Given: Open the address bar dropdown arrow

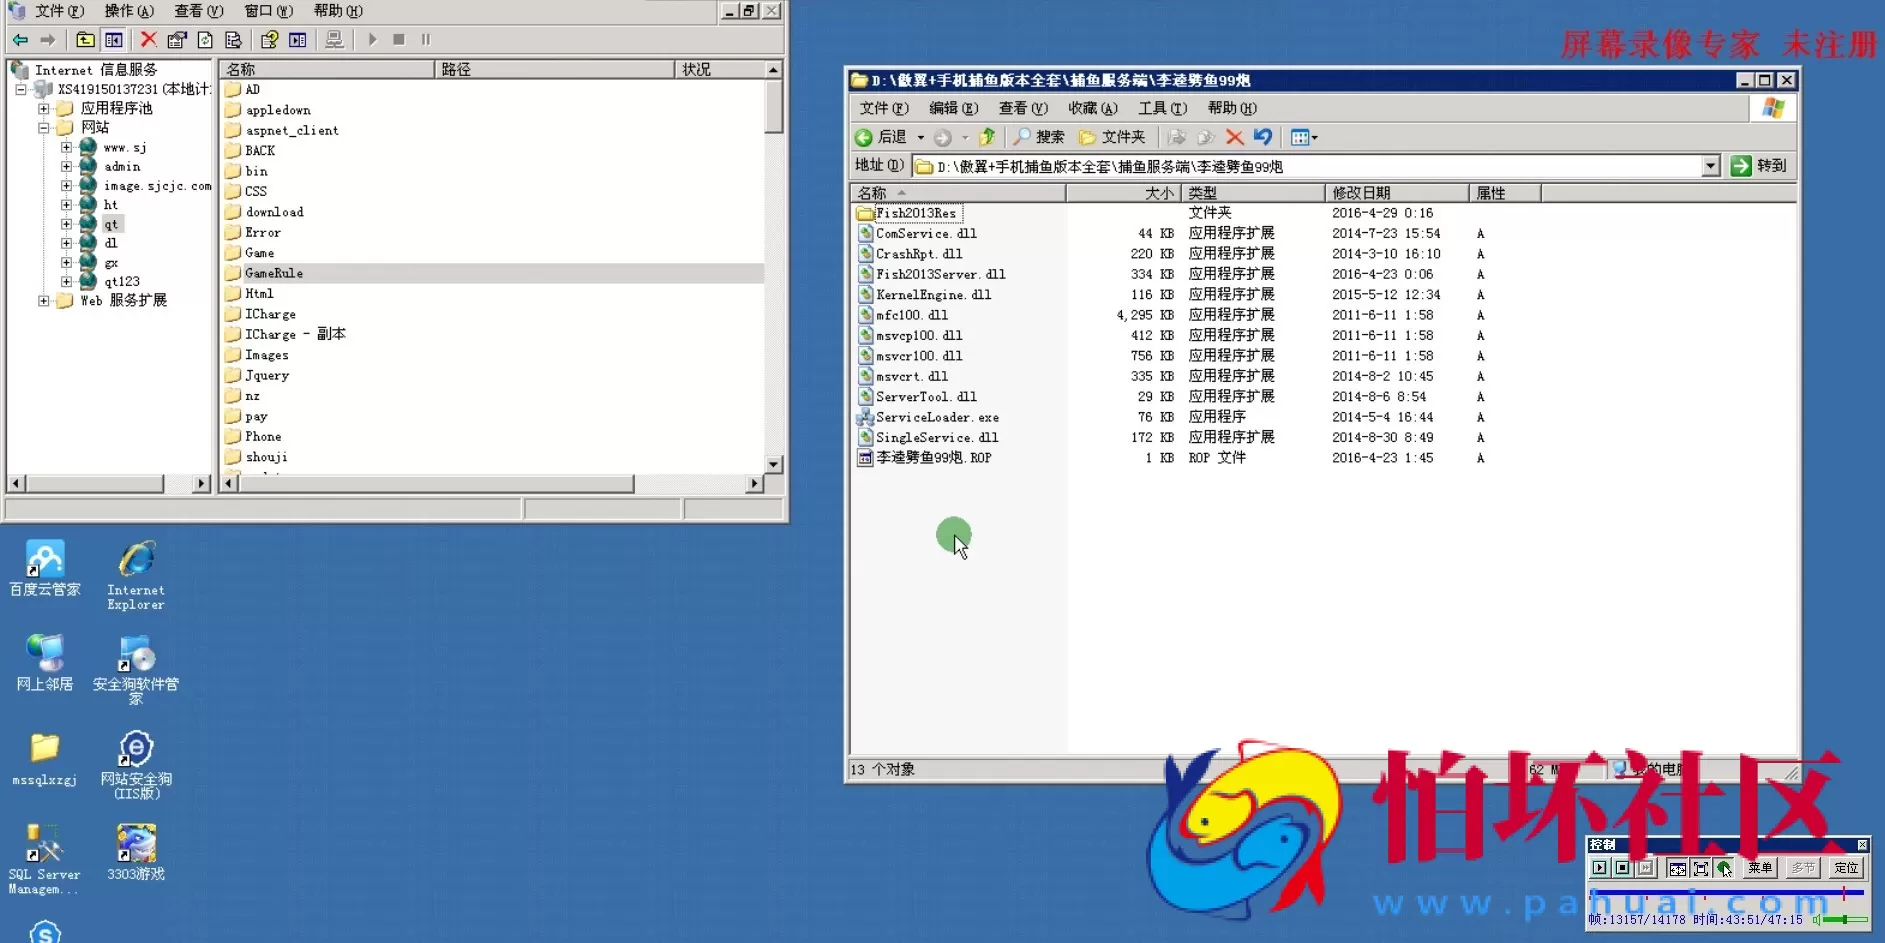Looking at the screenshot, I should (x=1710, y=166).
